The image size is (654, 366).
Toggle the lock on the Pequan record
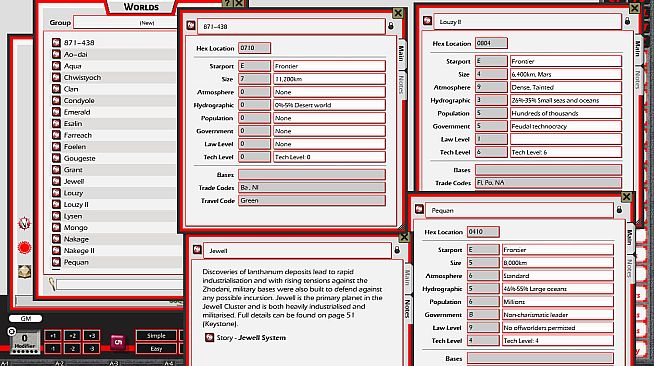(619, 210)
